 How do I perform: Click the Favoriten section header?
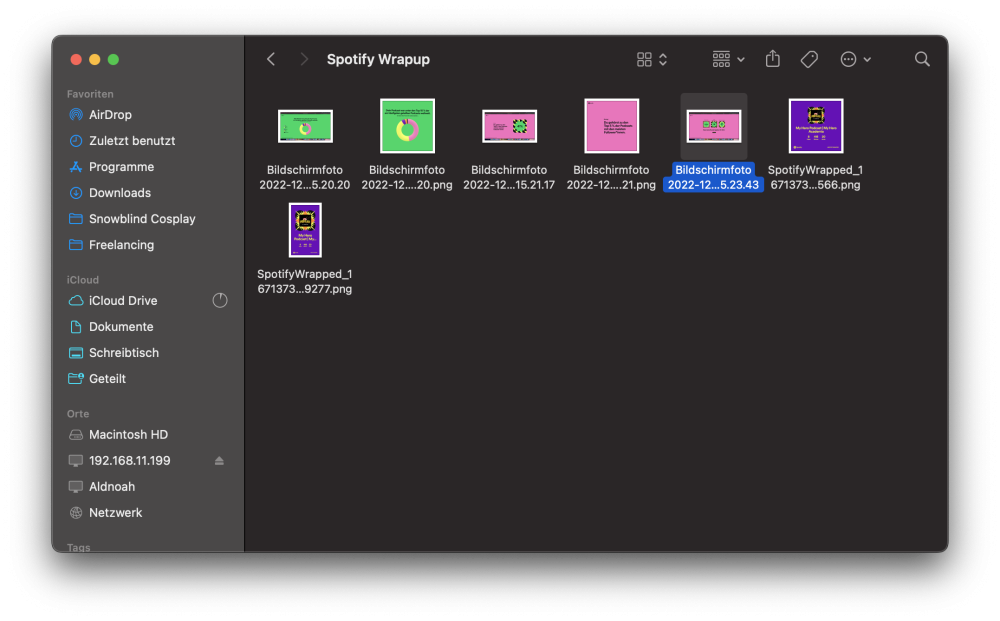coord(90,94)
